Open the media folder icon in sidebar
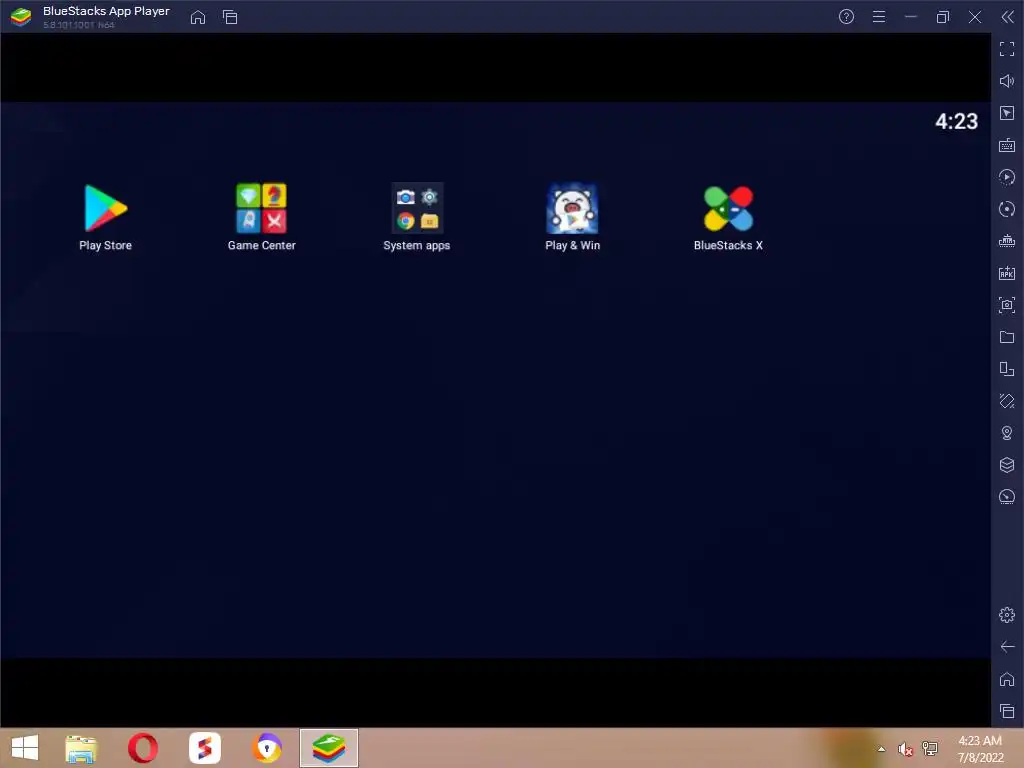Screen dimensions: 1024x768 (x=1007, y=337)
